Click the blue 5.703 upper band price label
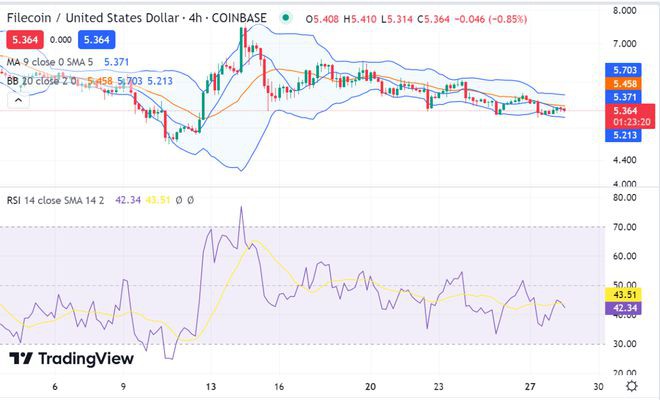Image resolution: width=660 pixels, height=400 pixels. point(627,70)
